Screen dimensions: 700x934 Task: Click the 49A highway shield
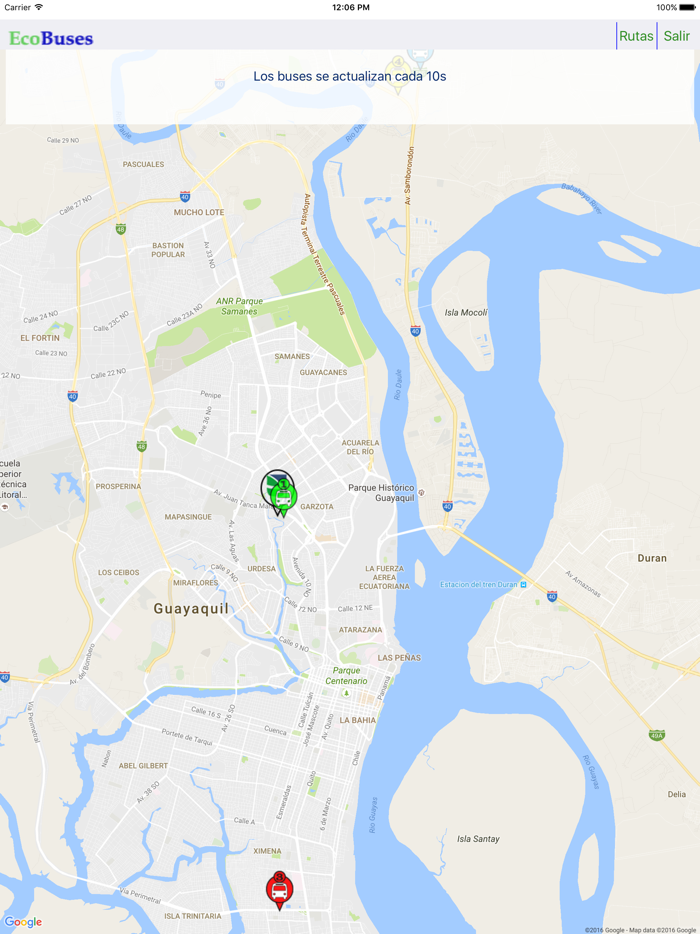[x=657, y=735]
